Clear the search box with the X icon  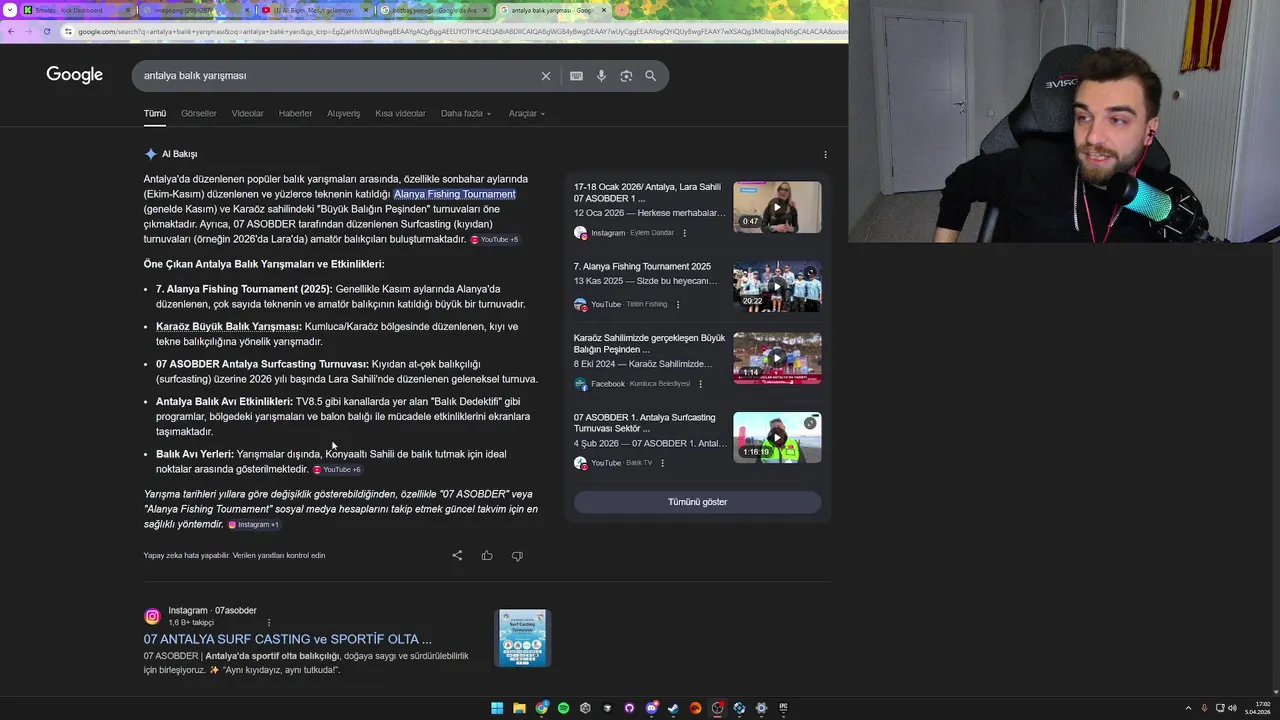546,76
